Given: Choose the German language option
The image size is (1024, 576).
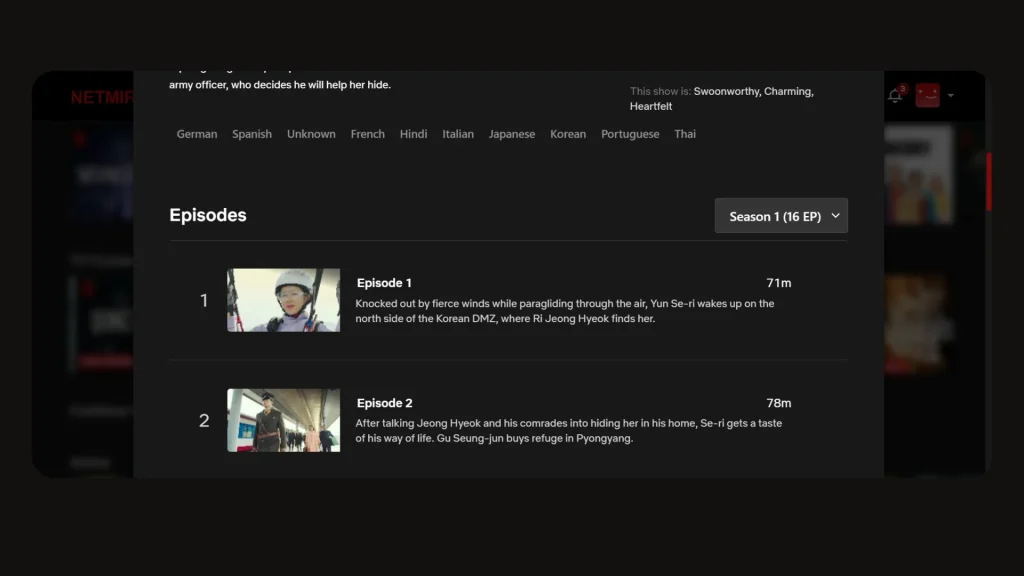Looking at the screenshot, I should (197, 134).
